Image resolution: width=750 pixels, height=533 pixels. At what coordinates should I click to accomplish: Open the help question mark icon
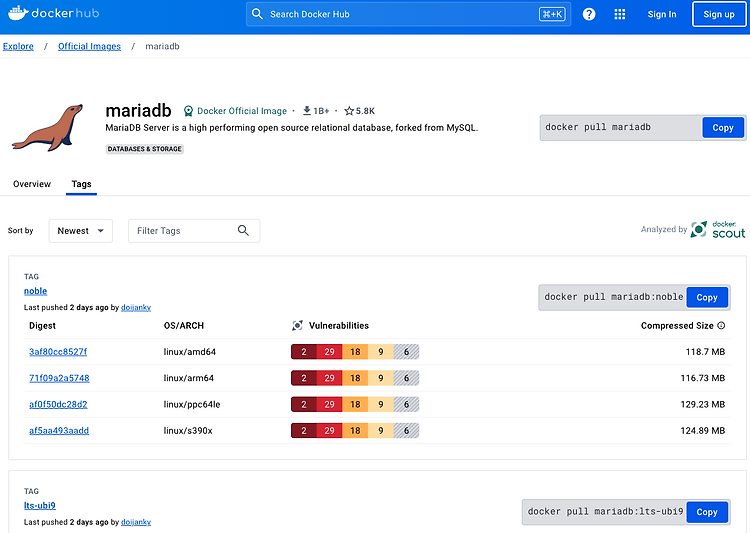(589, 14)
